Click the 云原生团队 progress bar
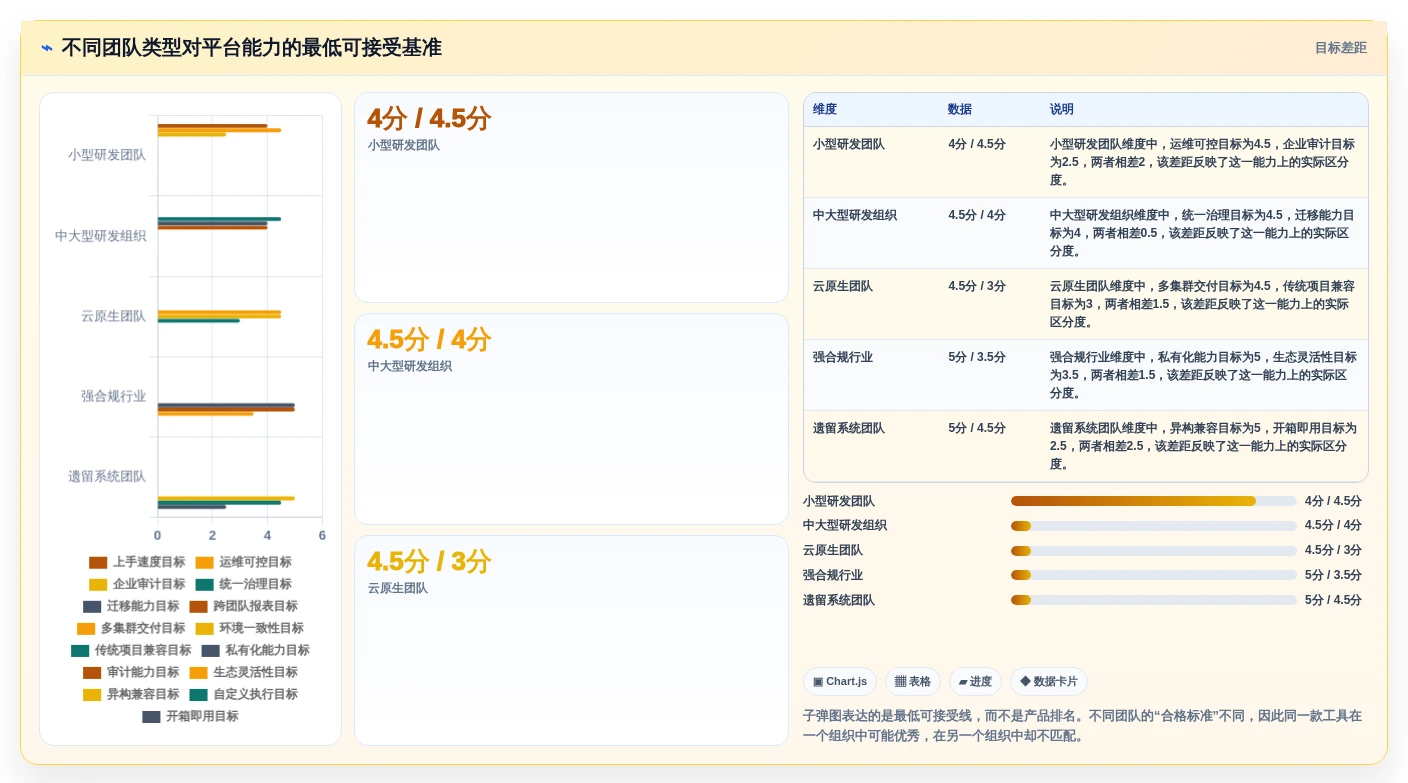This screenshot has width=1408, height=783. [x=1153, y=551]
